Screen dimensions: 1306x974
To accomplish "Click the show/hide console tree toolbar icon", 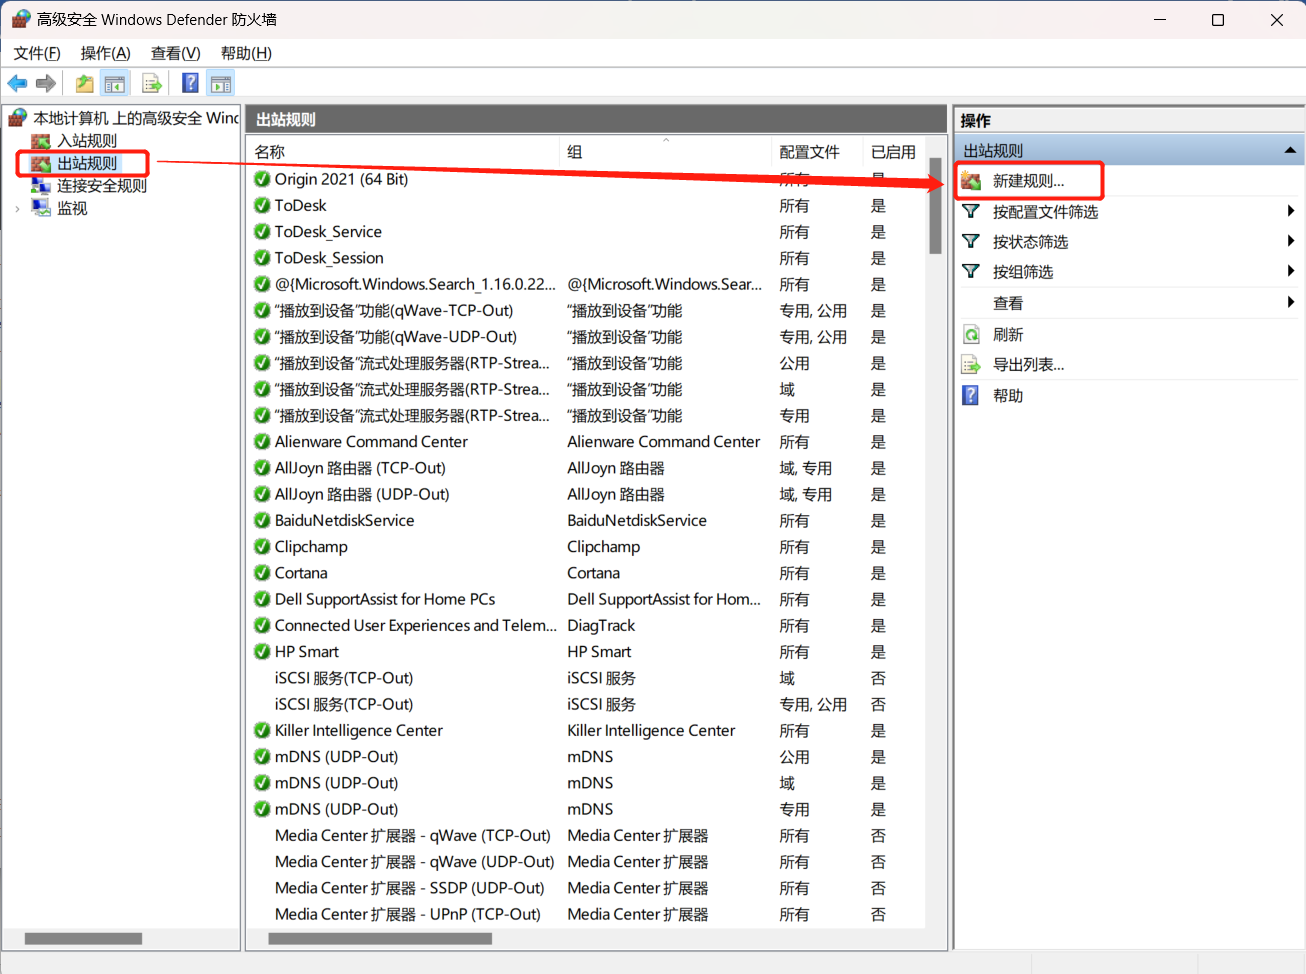I will point(115,84).
